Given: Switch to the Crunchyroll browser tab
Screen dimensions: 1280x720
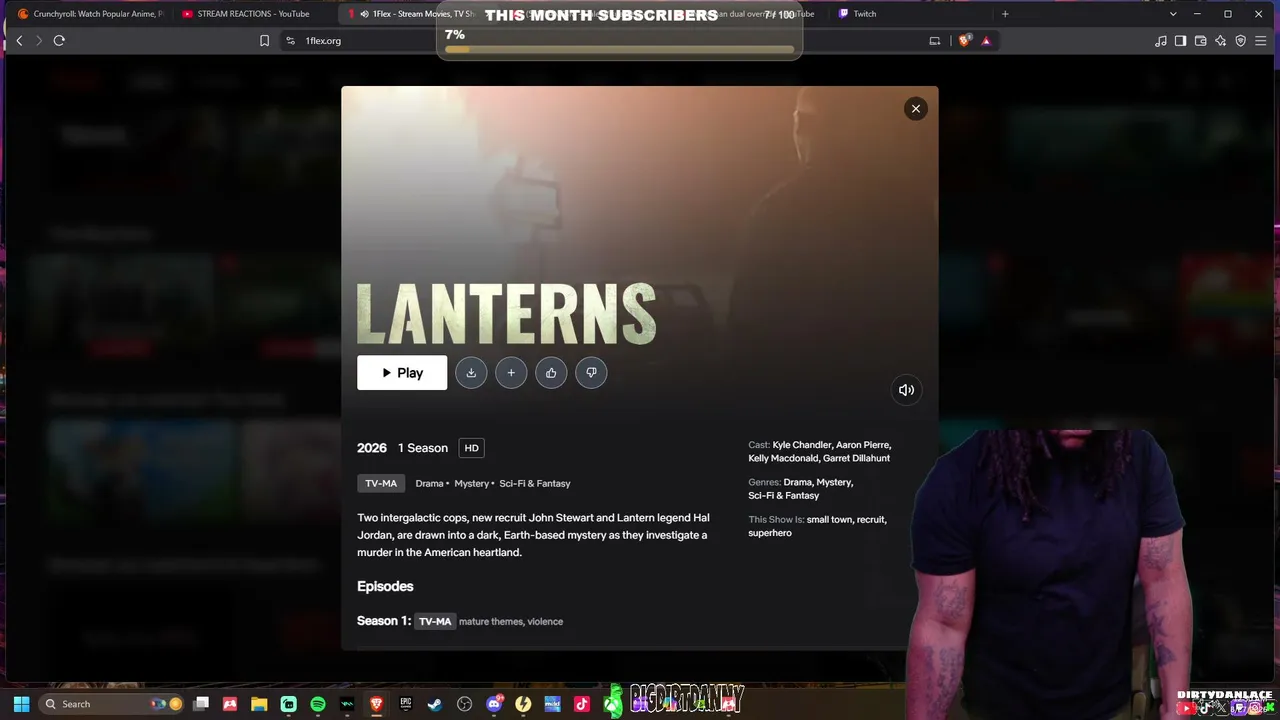Looking at the screenshot, I should (90, 14).
